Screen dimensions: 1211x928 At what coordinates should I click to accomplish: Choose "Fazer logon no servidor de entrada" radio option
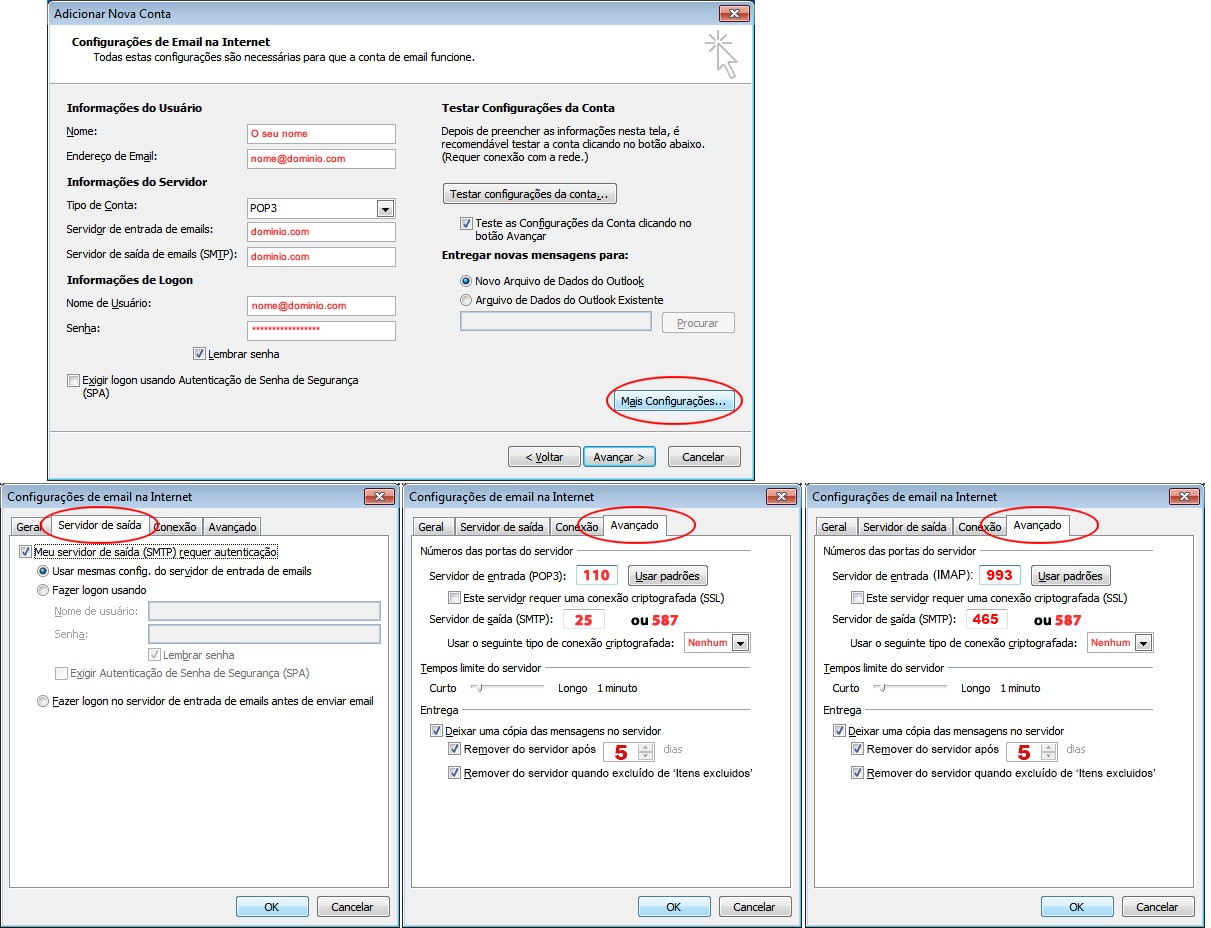[x=43, y=701]
